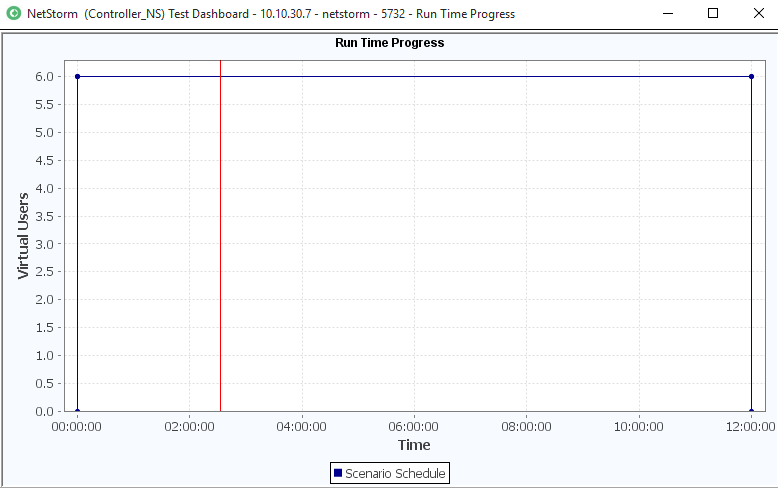Click the 10:00:00 time axis tick label

coord(639,427)
